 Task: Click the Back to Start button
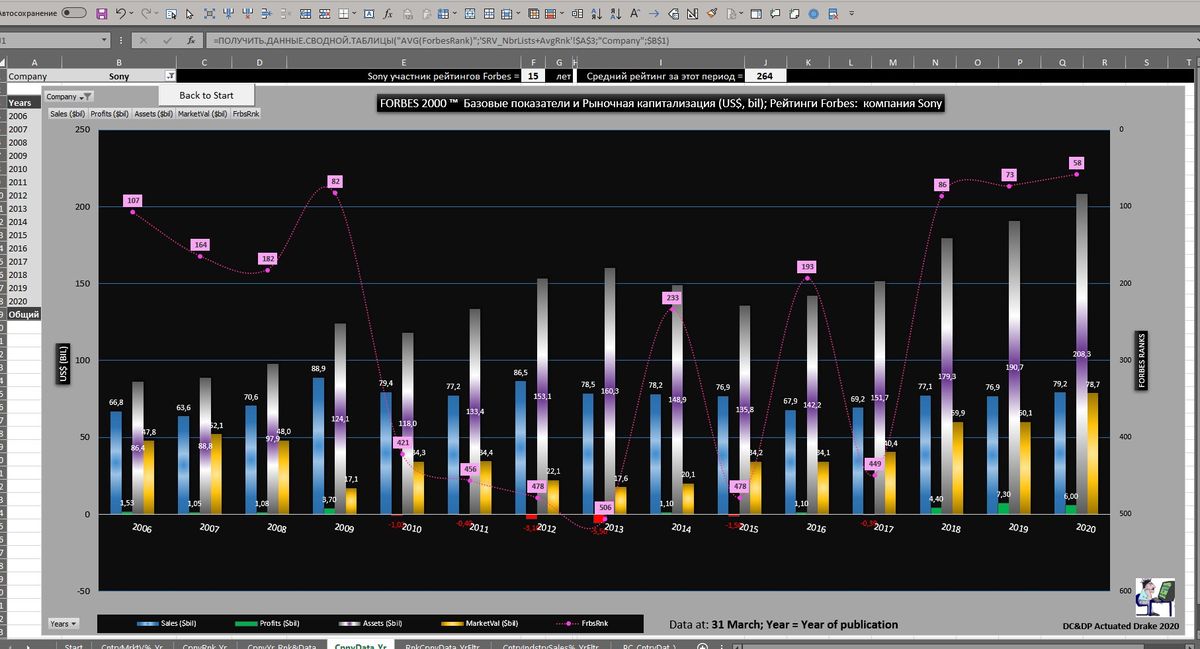tap(206, 95)
